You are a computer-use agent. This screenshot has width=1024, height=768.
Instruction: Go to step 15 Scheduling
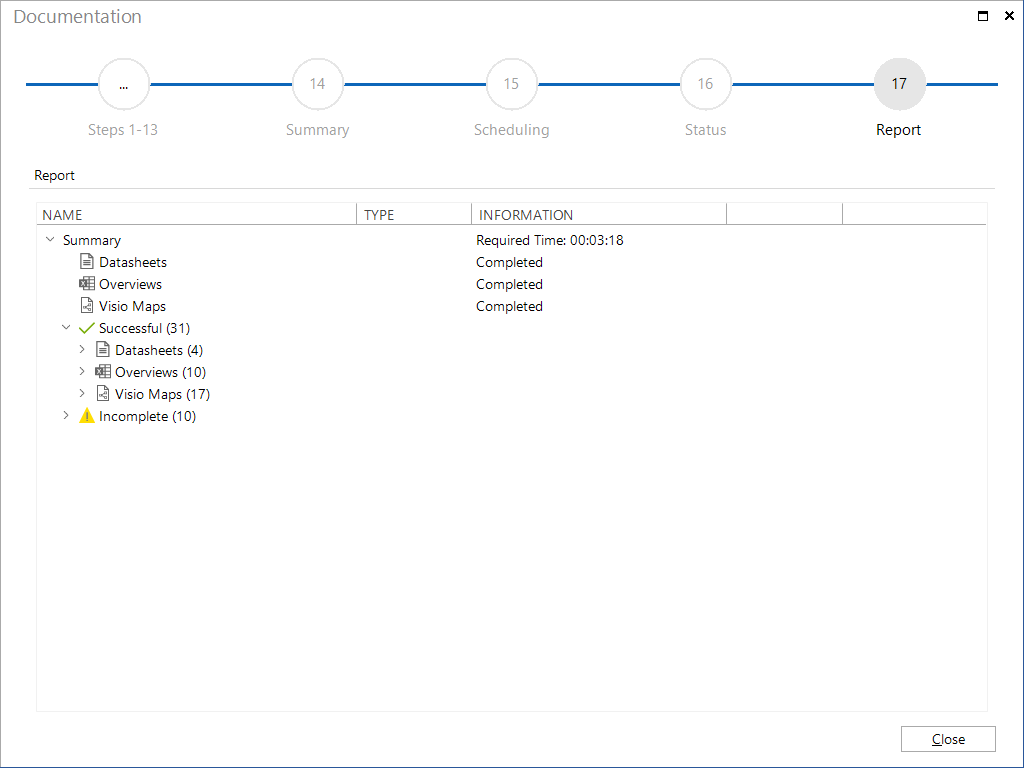511,84
